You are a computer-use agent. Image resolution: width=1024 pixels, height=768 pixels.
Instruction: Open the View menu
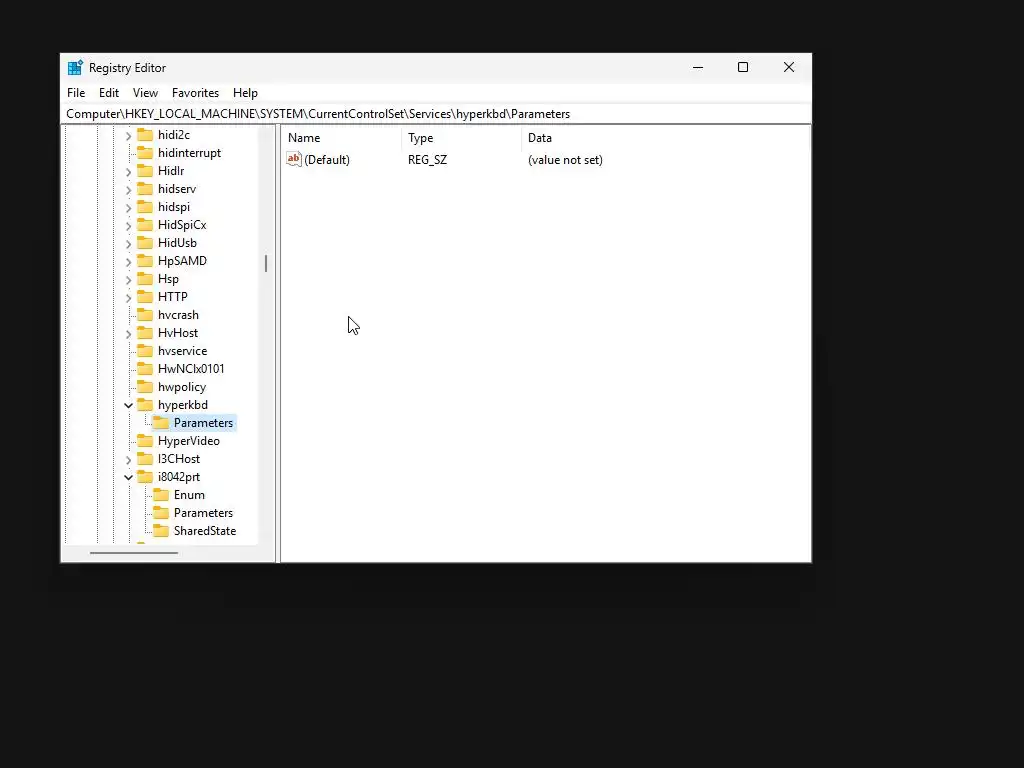(x=145, y=93)
